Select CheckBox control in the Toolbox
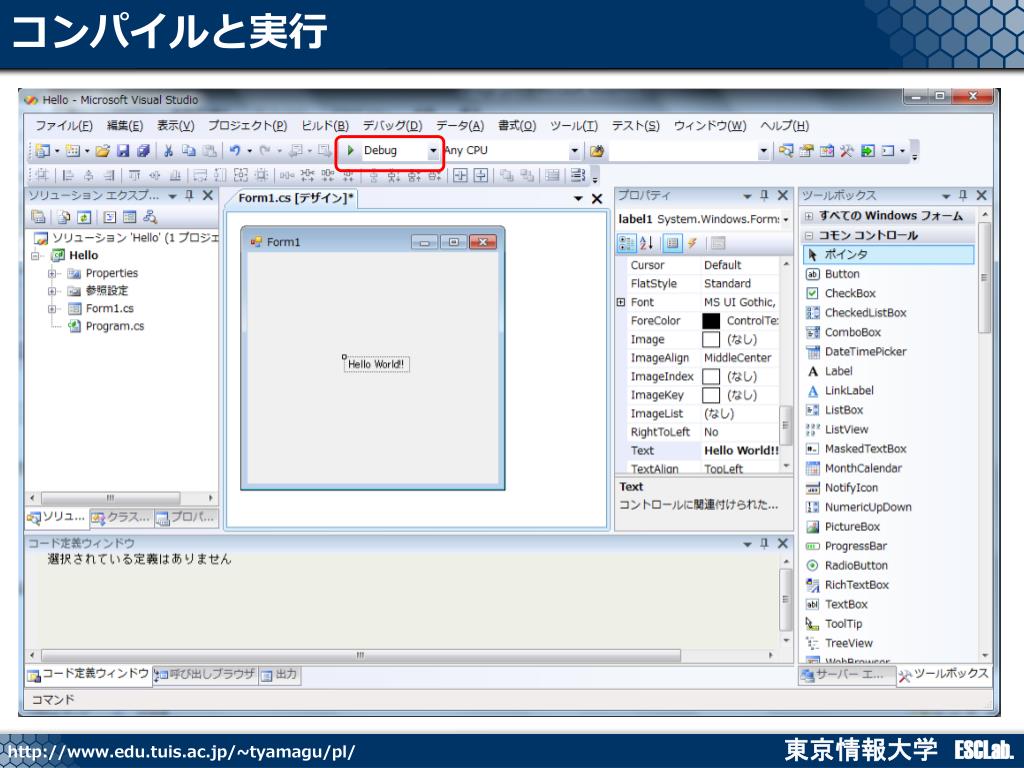 (x=850, y=294)
